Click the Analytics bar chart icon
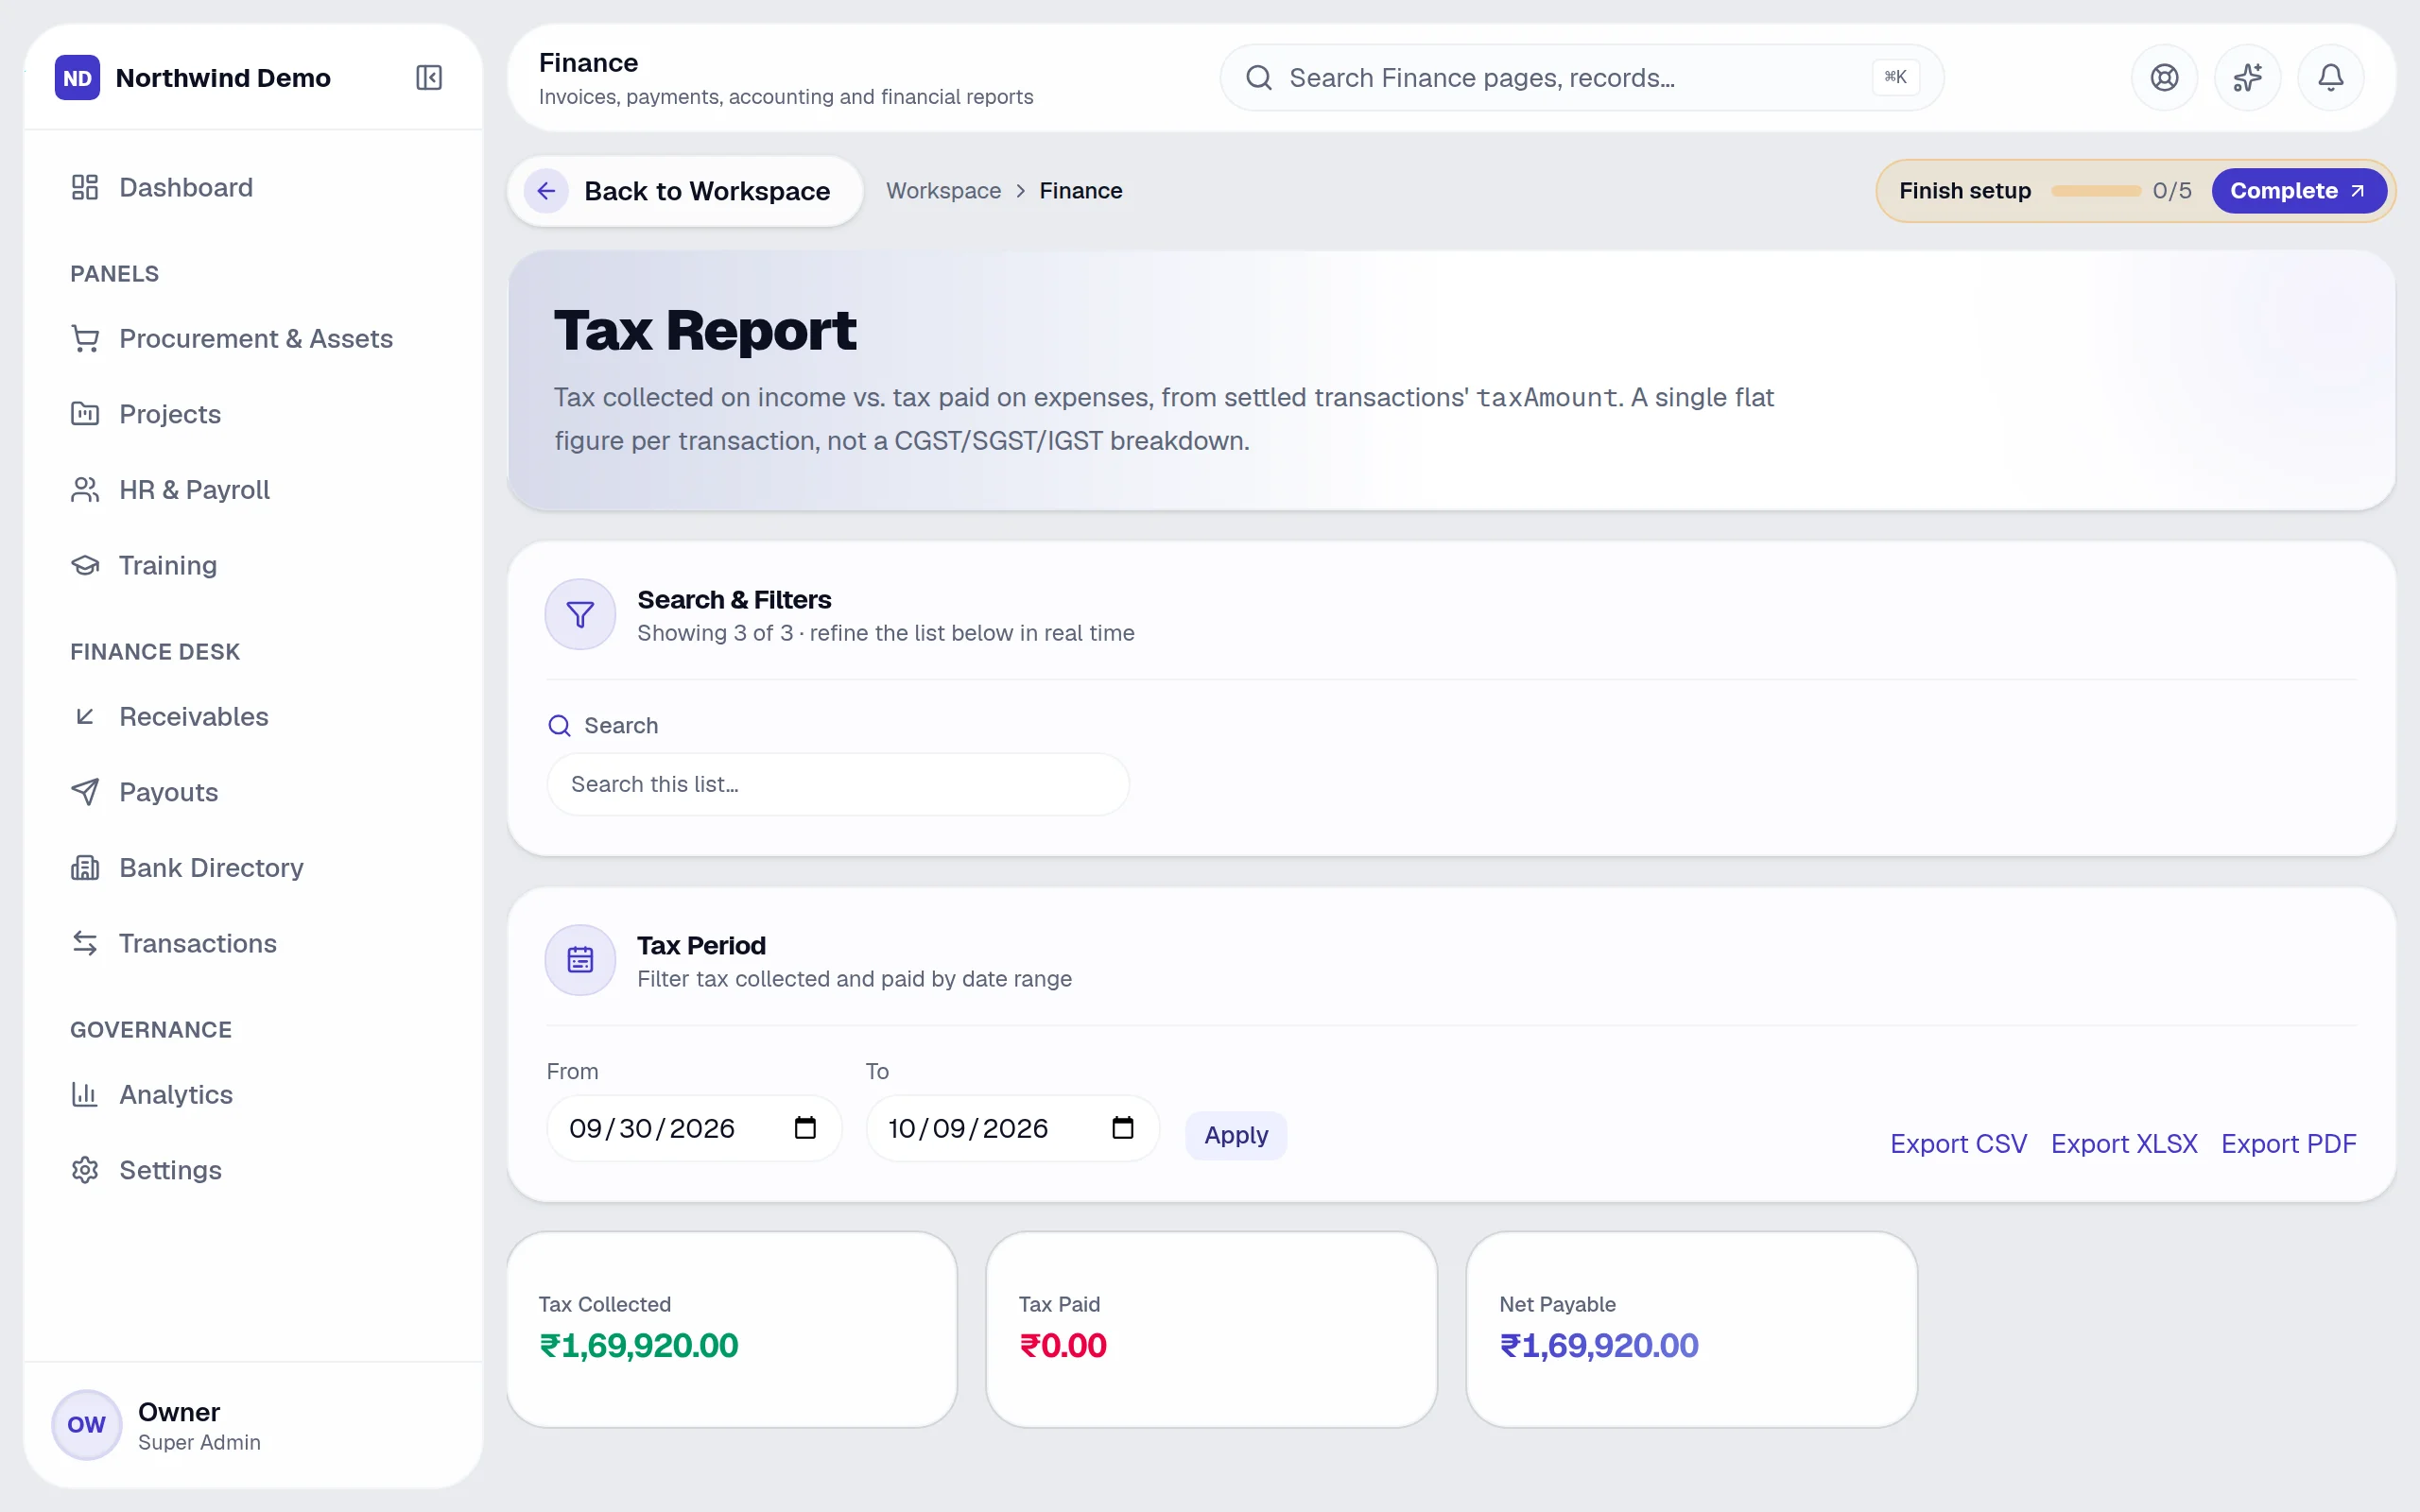The height and width of the screenshot is (1512, 2420). click(85, 1094)
